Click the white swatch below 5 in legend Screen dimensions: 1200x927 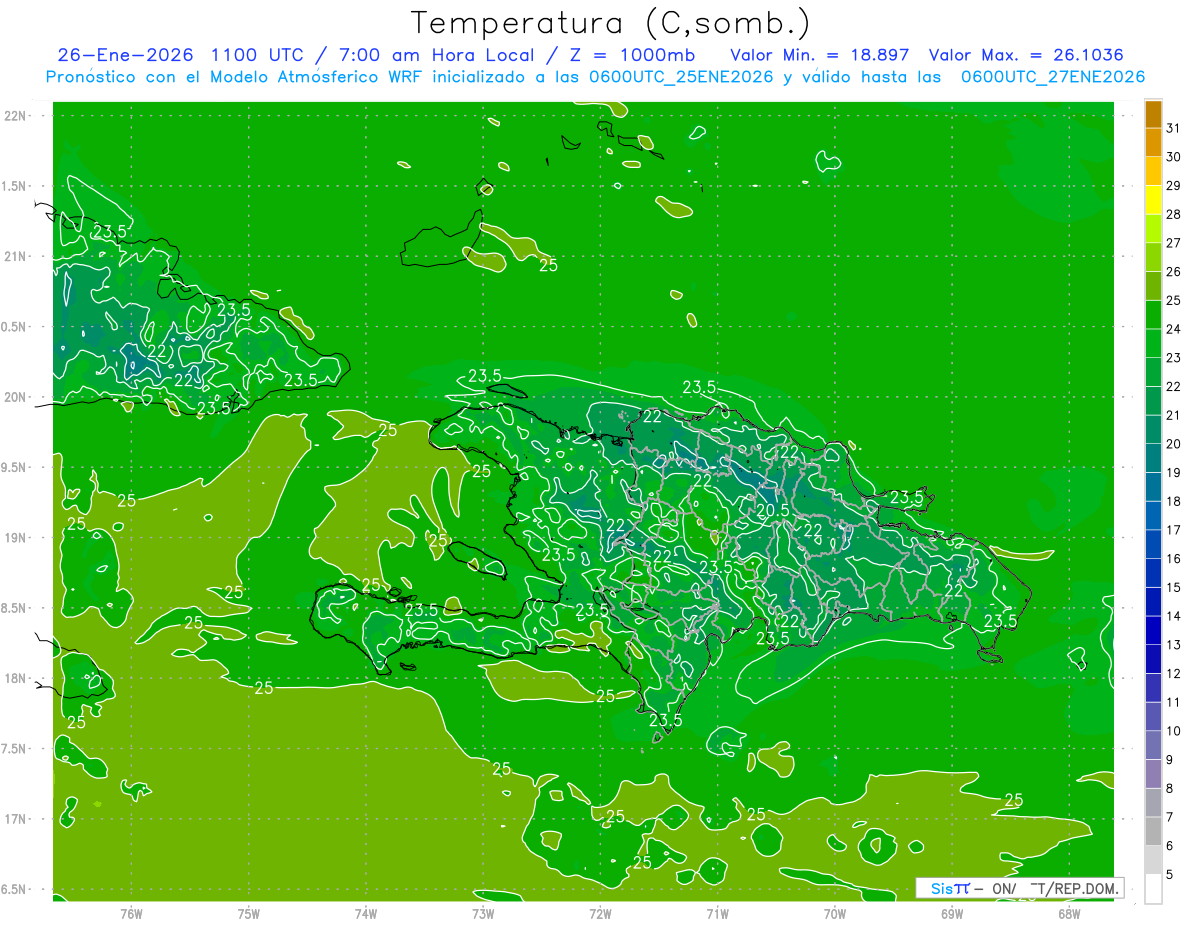click(x=1153, y=889)
